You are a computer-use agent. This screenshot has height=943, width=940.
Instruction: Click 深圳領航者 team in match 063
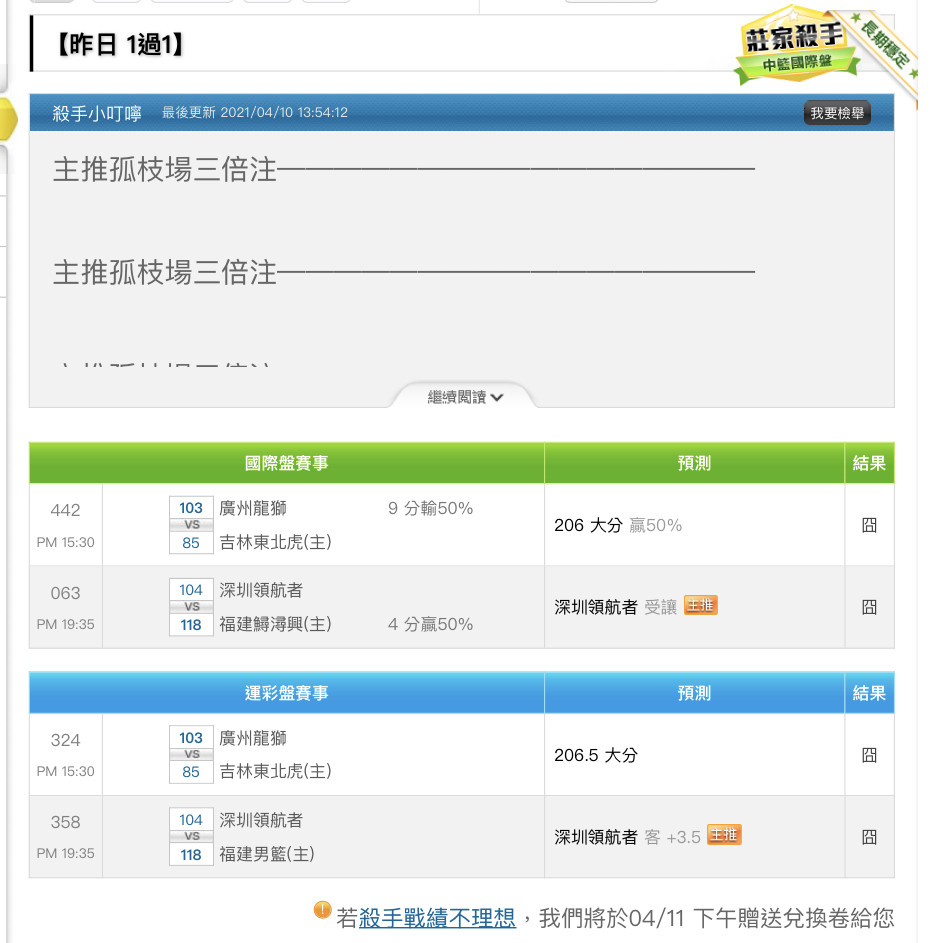click(x=261, y=590)
